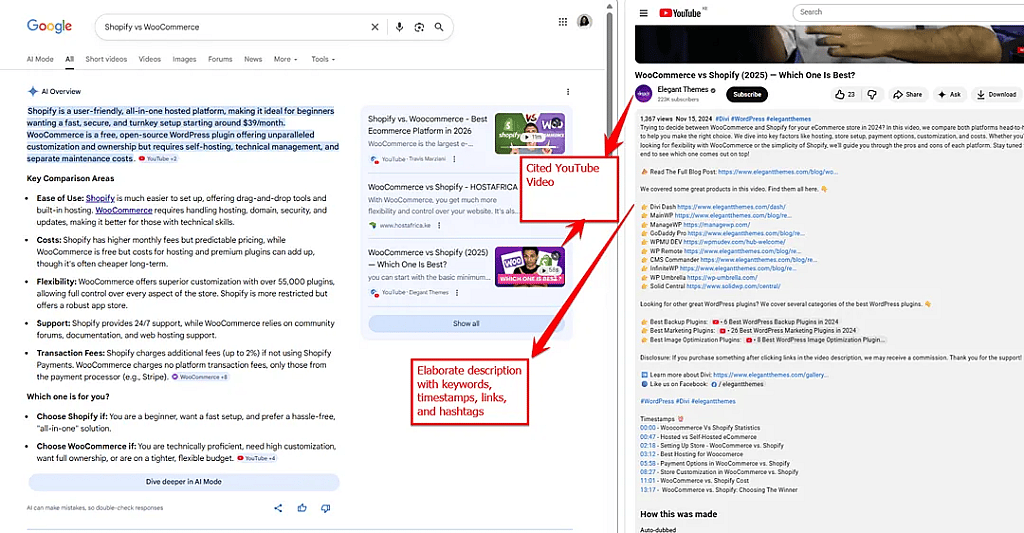The width and height of the screenshot is (1024, 533).
Task: Click the Google logo
Action: (50, 26)
